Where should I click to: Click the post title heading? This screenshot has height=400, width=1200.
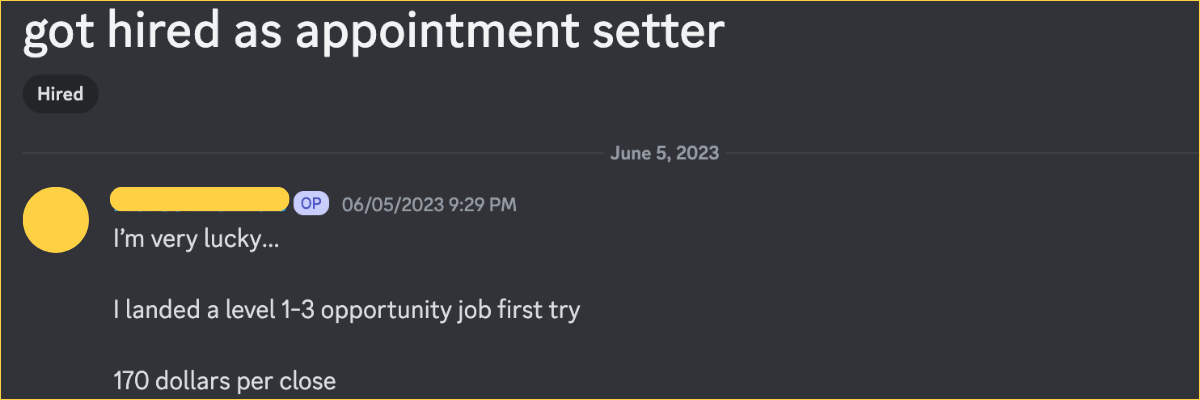[x=372, y=32]
